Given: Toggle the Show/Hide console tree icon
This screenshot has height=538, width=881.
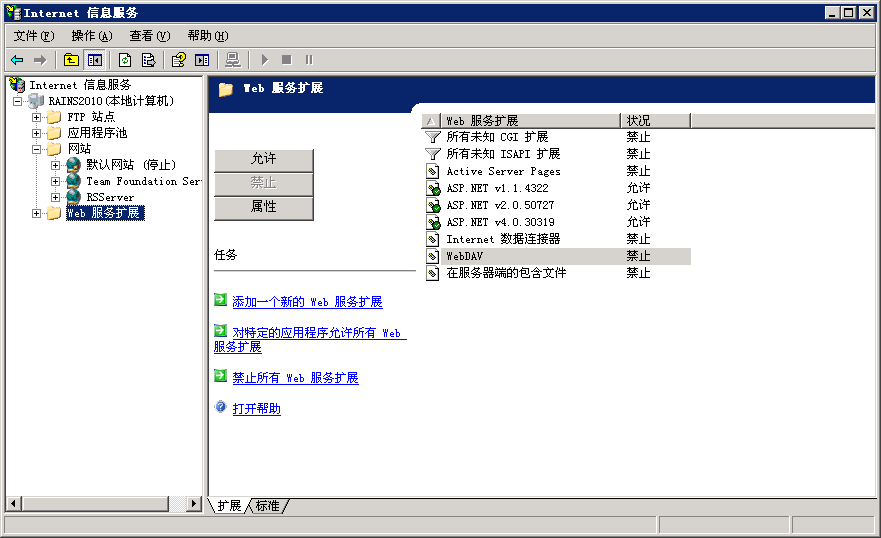Looking at the screenshot, I should click(x=94, y=60).
